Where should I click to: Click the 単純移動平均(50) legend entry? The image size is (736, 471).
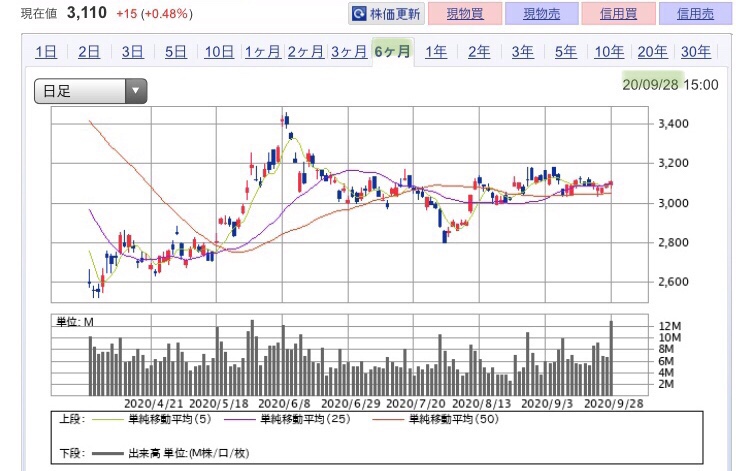tap(436, 419)
